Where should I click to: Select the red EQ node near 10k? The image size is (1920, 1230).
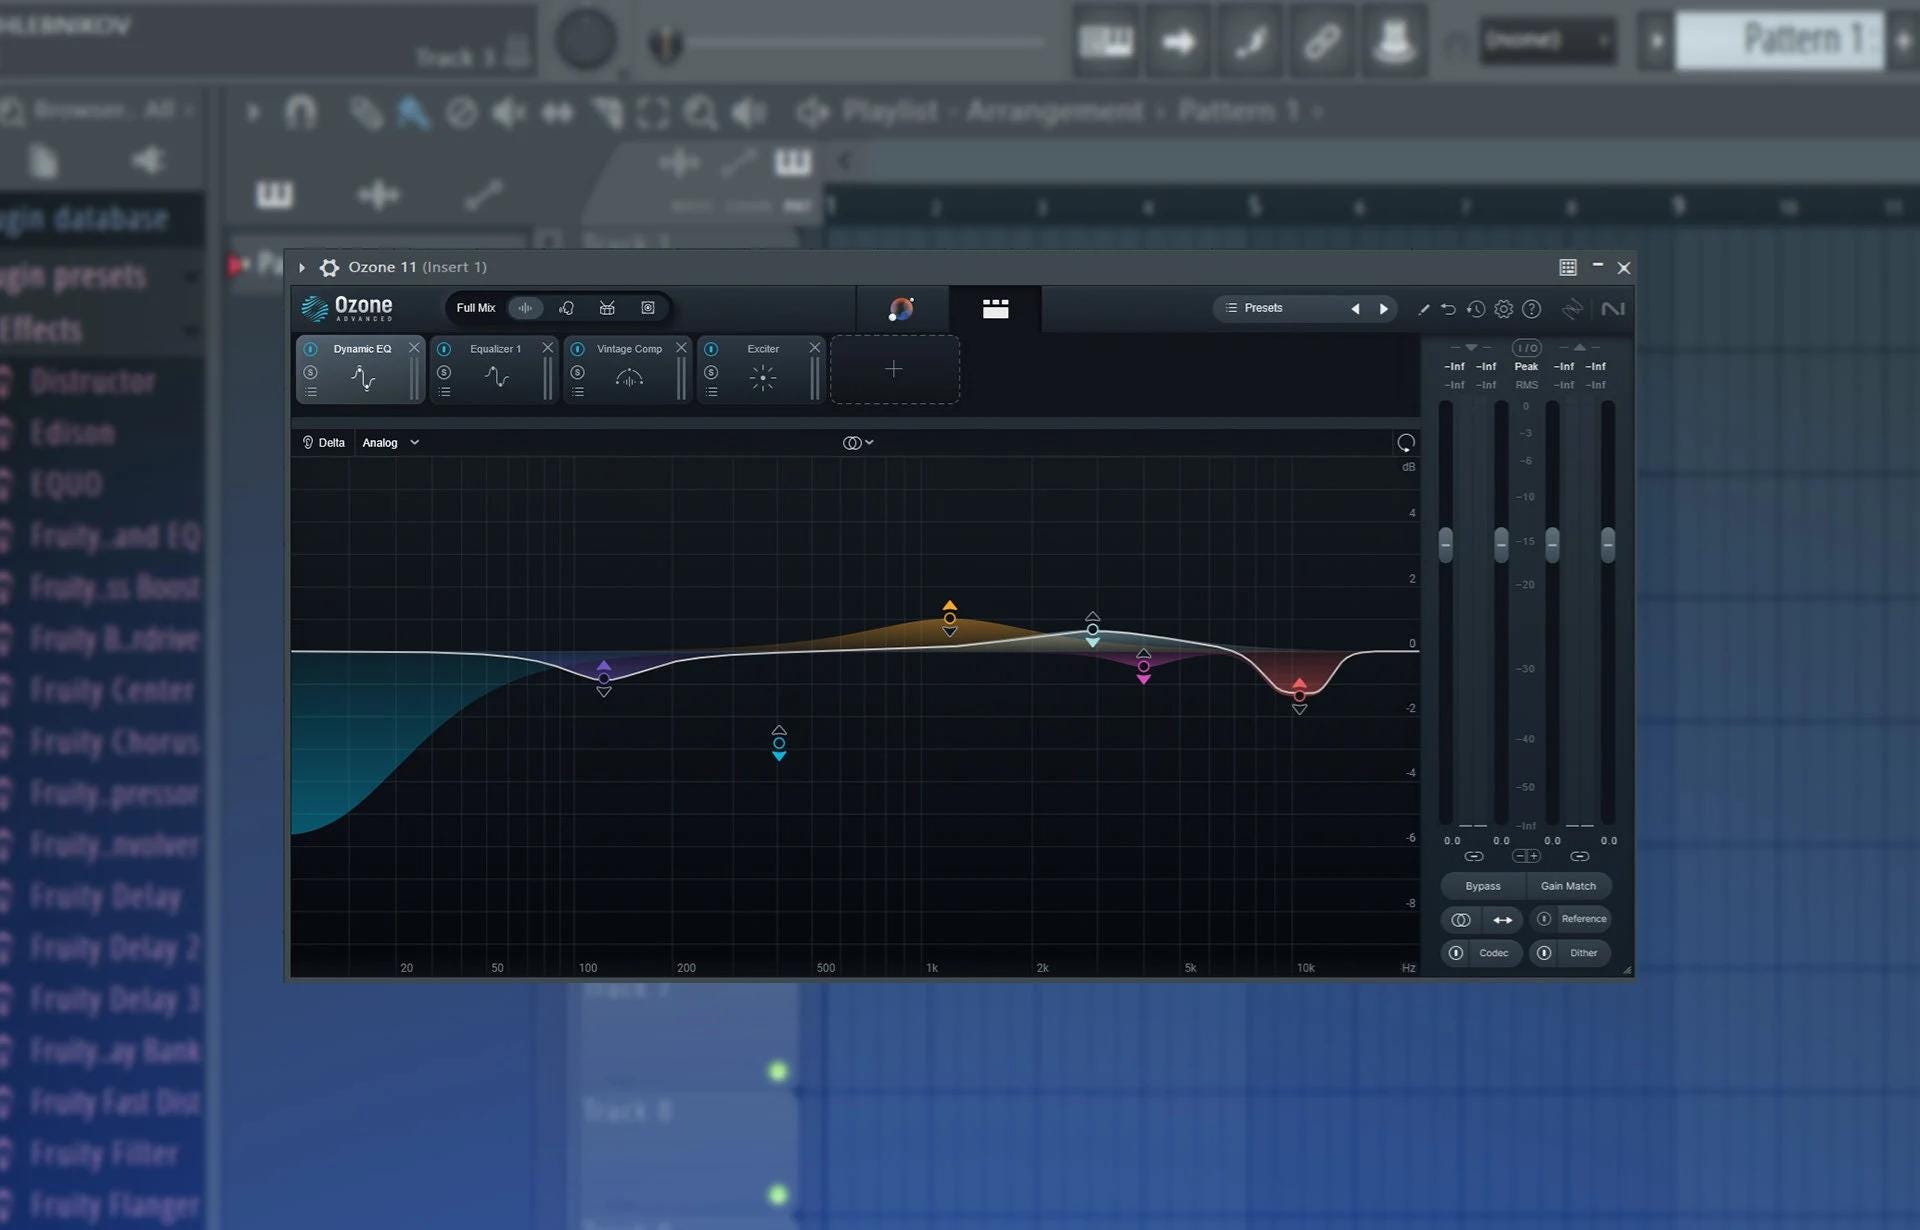[x=1299, y=695]
